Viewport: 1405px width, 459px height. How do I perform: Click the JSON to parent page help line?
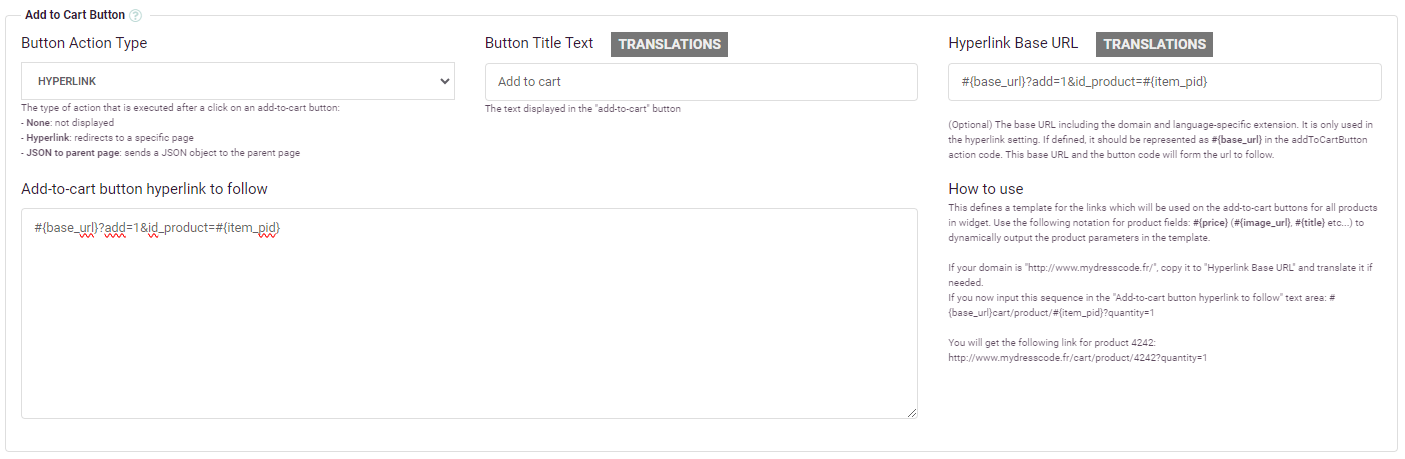(x=160, y=152)
